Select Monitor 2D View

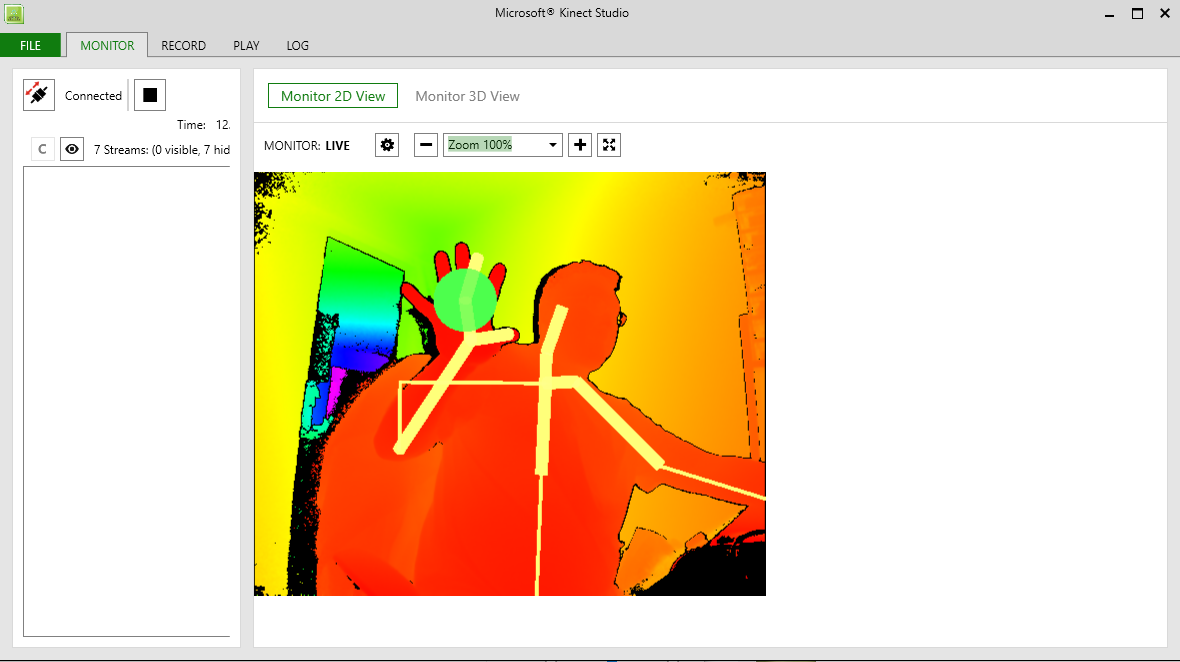pos(333,96)
